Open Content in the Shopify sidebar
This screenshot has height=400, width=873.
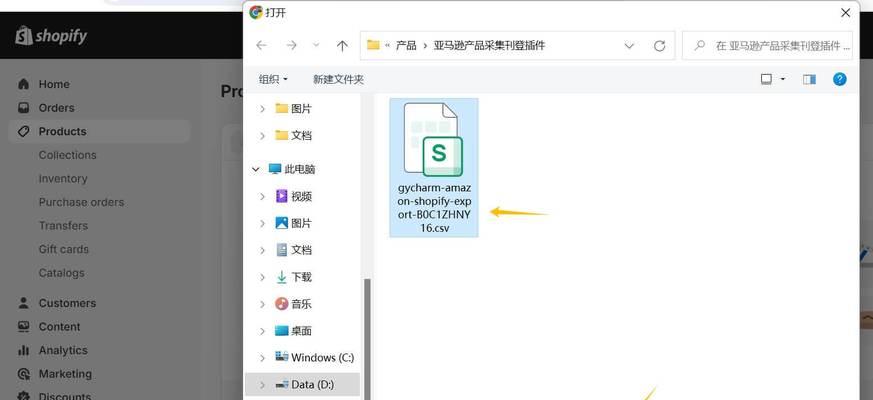pos(59,326)
